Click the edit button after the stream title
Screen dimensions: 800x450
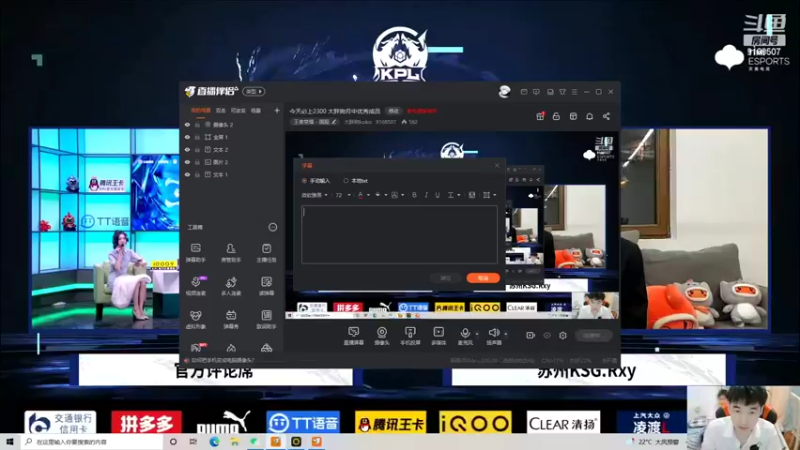pos(393,111)
